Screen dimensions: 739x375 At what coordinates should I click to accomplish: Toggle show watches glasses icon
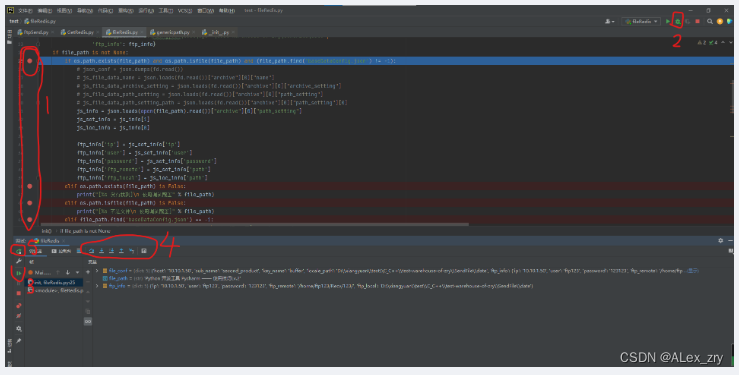pos(88,321)
